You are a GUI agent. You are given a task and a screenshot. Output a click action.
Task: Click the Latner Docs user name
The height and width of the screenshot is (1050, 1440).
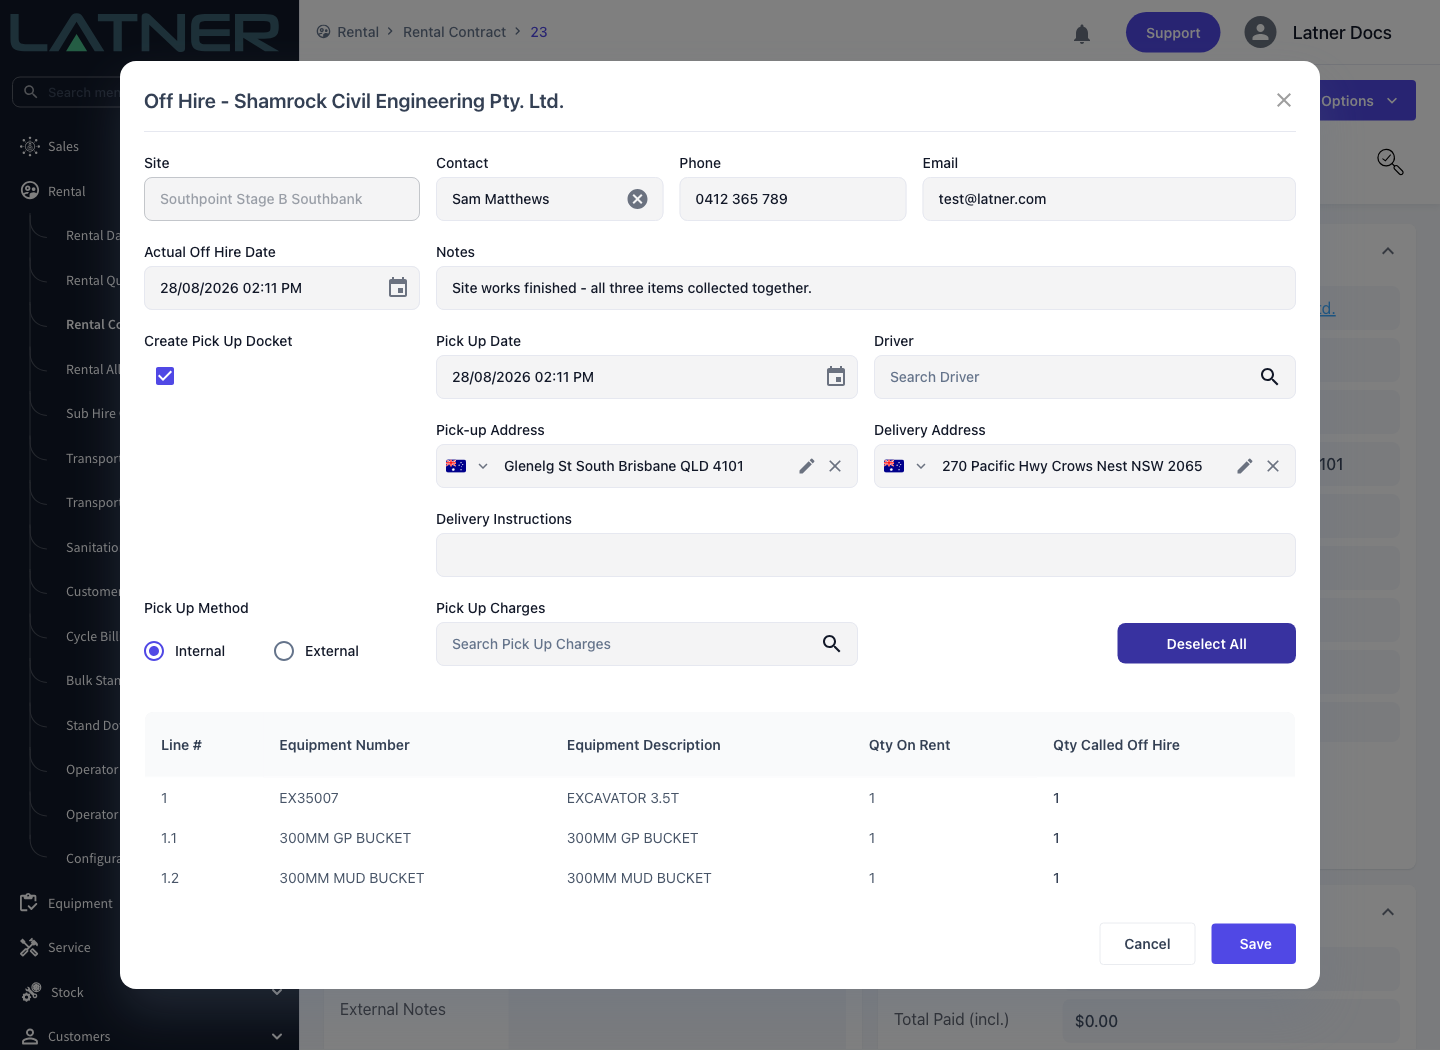pos(1342,33)
